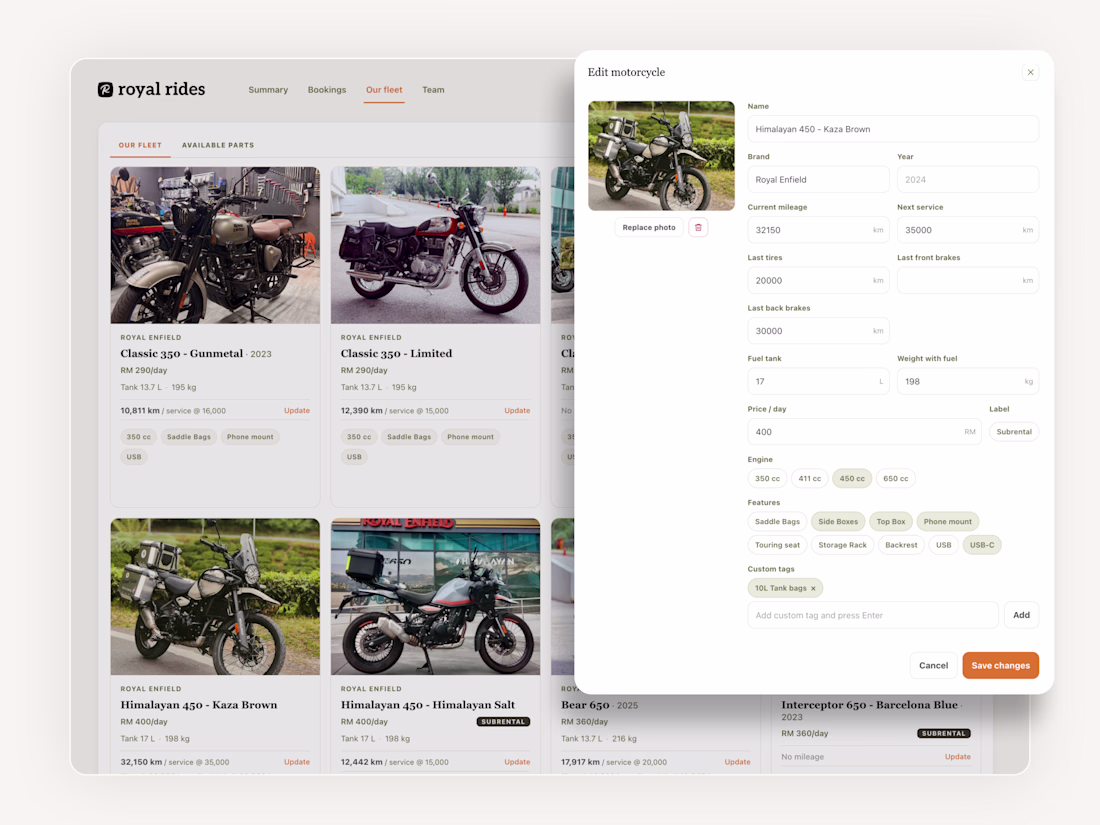Toggle the 650 cc engine option
The width and height of the screenshot is (1100, 825).
(895, 478)
